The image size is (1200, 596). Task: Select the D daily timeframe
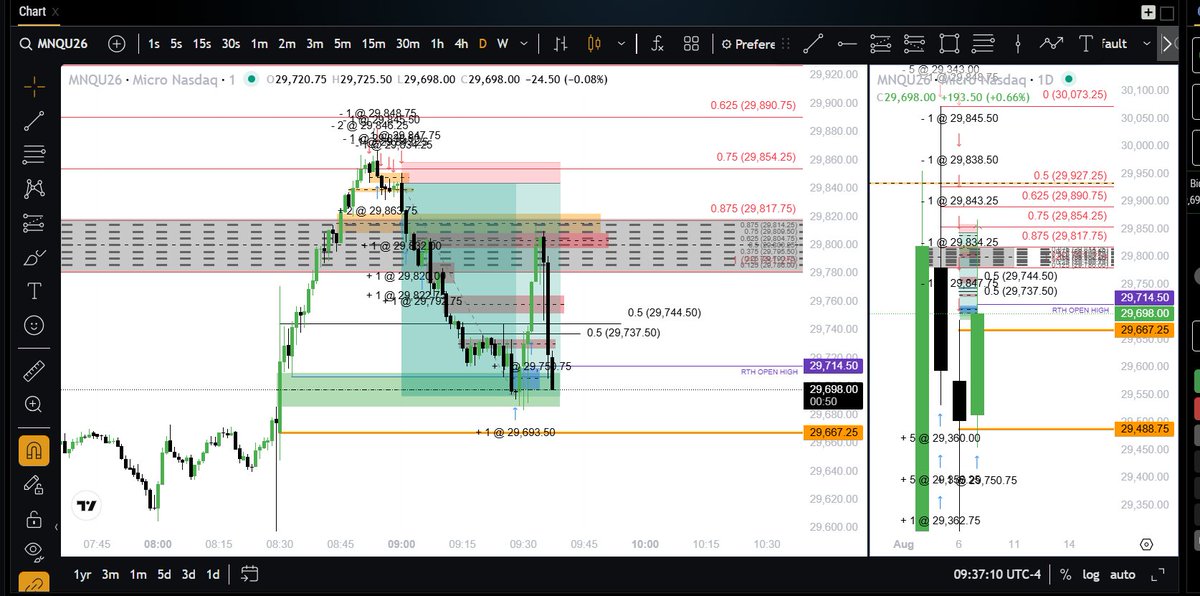[x=482, y=44]
